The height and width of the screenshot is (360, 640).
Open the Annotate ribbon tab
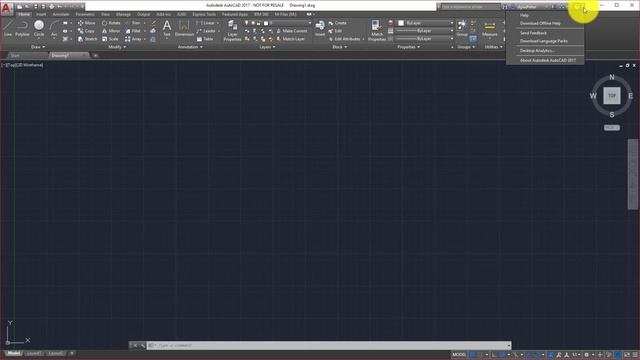pyautogui.click(x=61, y=14)
